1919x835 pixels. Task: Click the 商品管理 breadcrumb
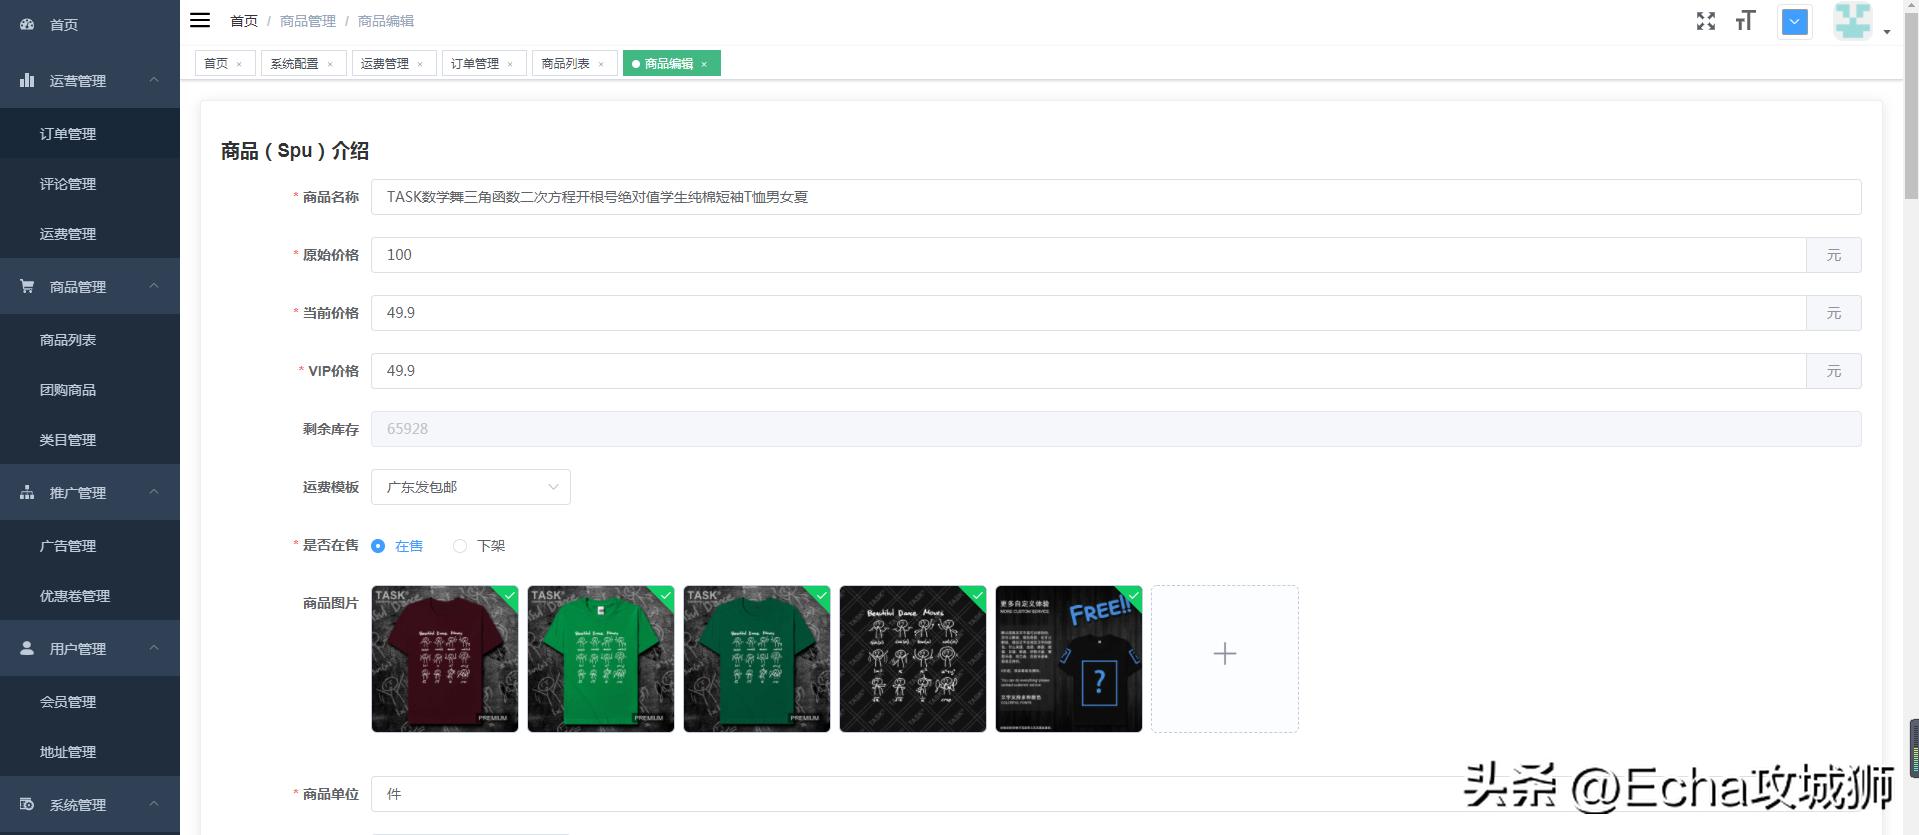[x=308, y=21]
